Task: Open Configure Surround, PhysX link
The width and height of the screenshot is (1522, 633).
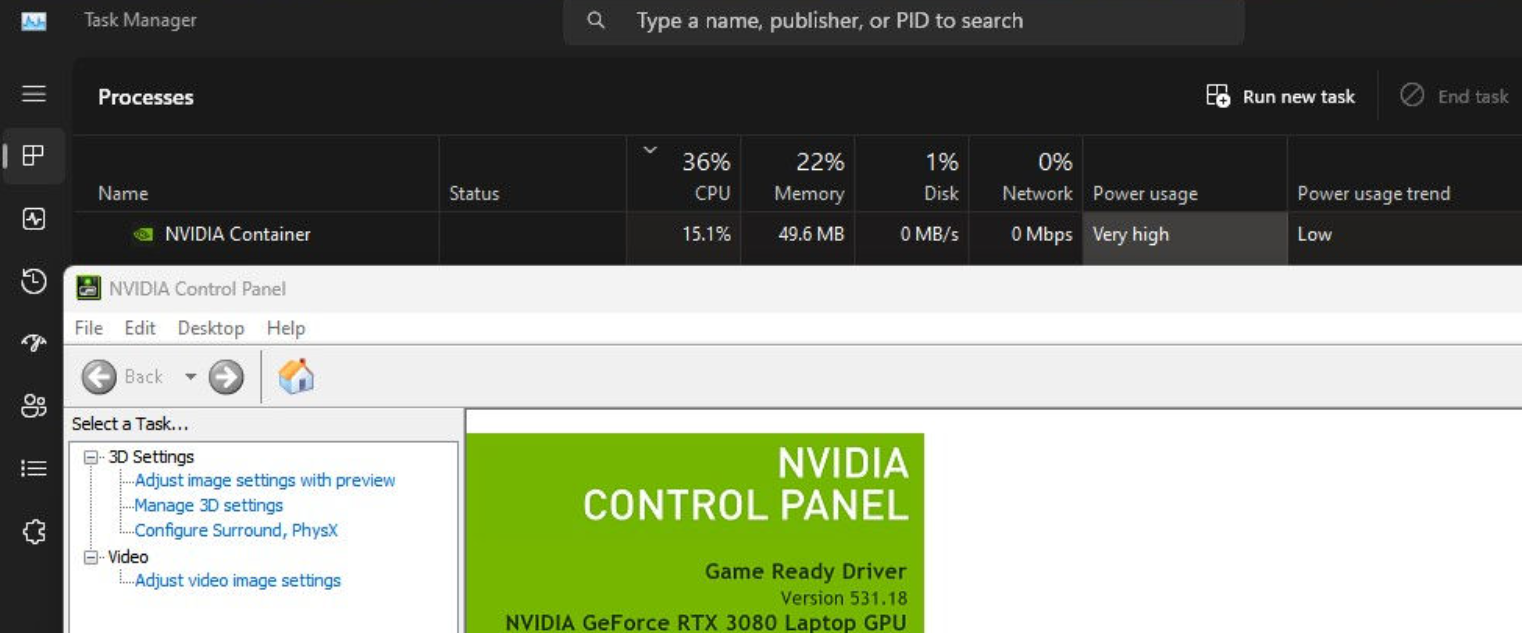Action: tap(236, 530)
